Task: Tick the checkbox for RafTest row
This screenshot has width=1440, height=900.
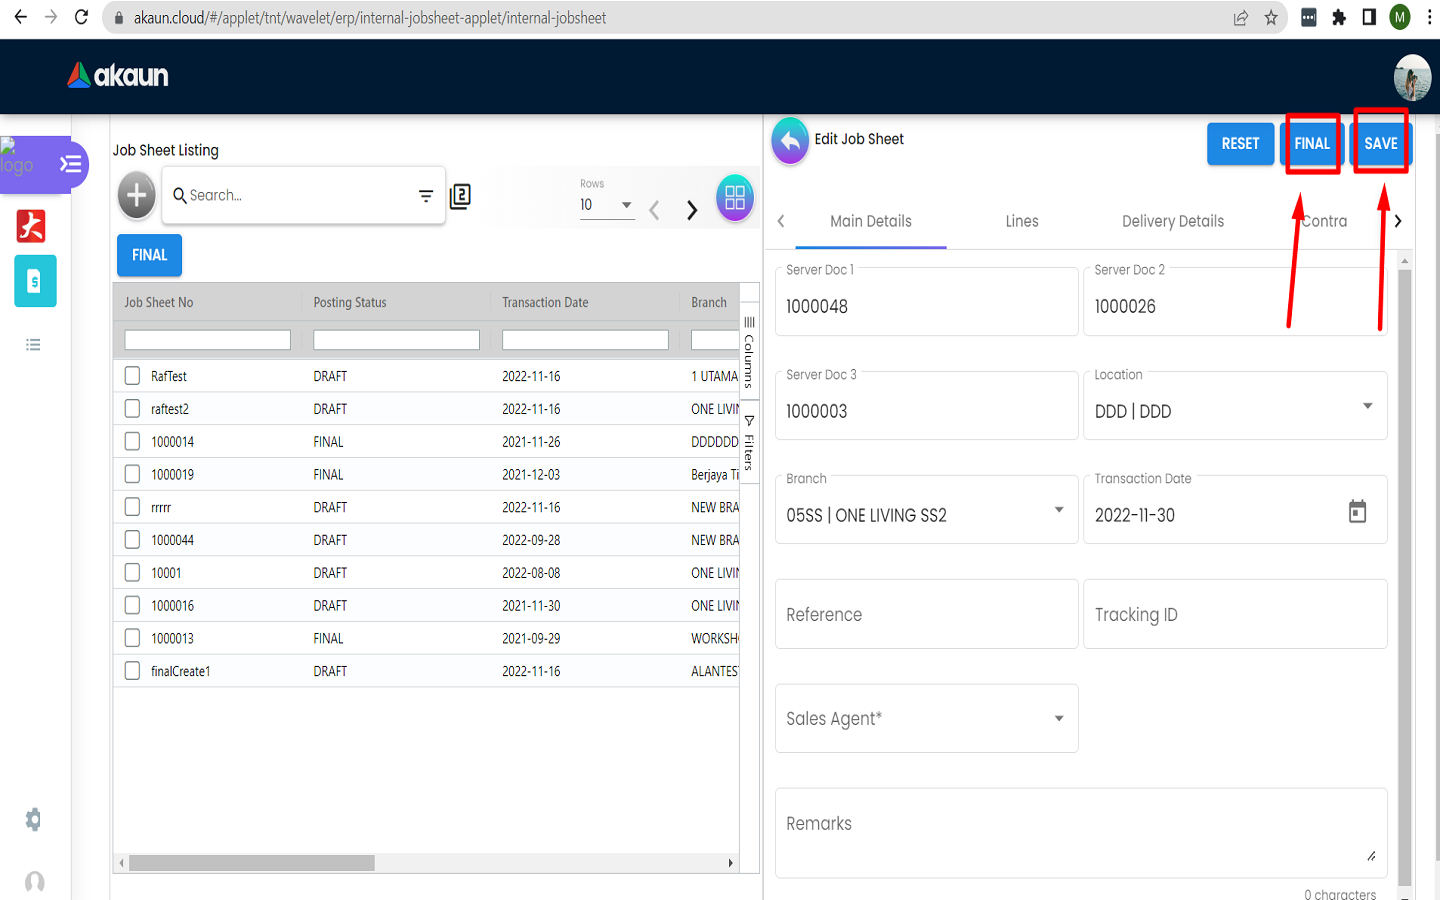Action: (132, 376)
